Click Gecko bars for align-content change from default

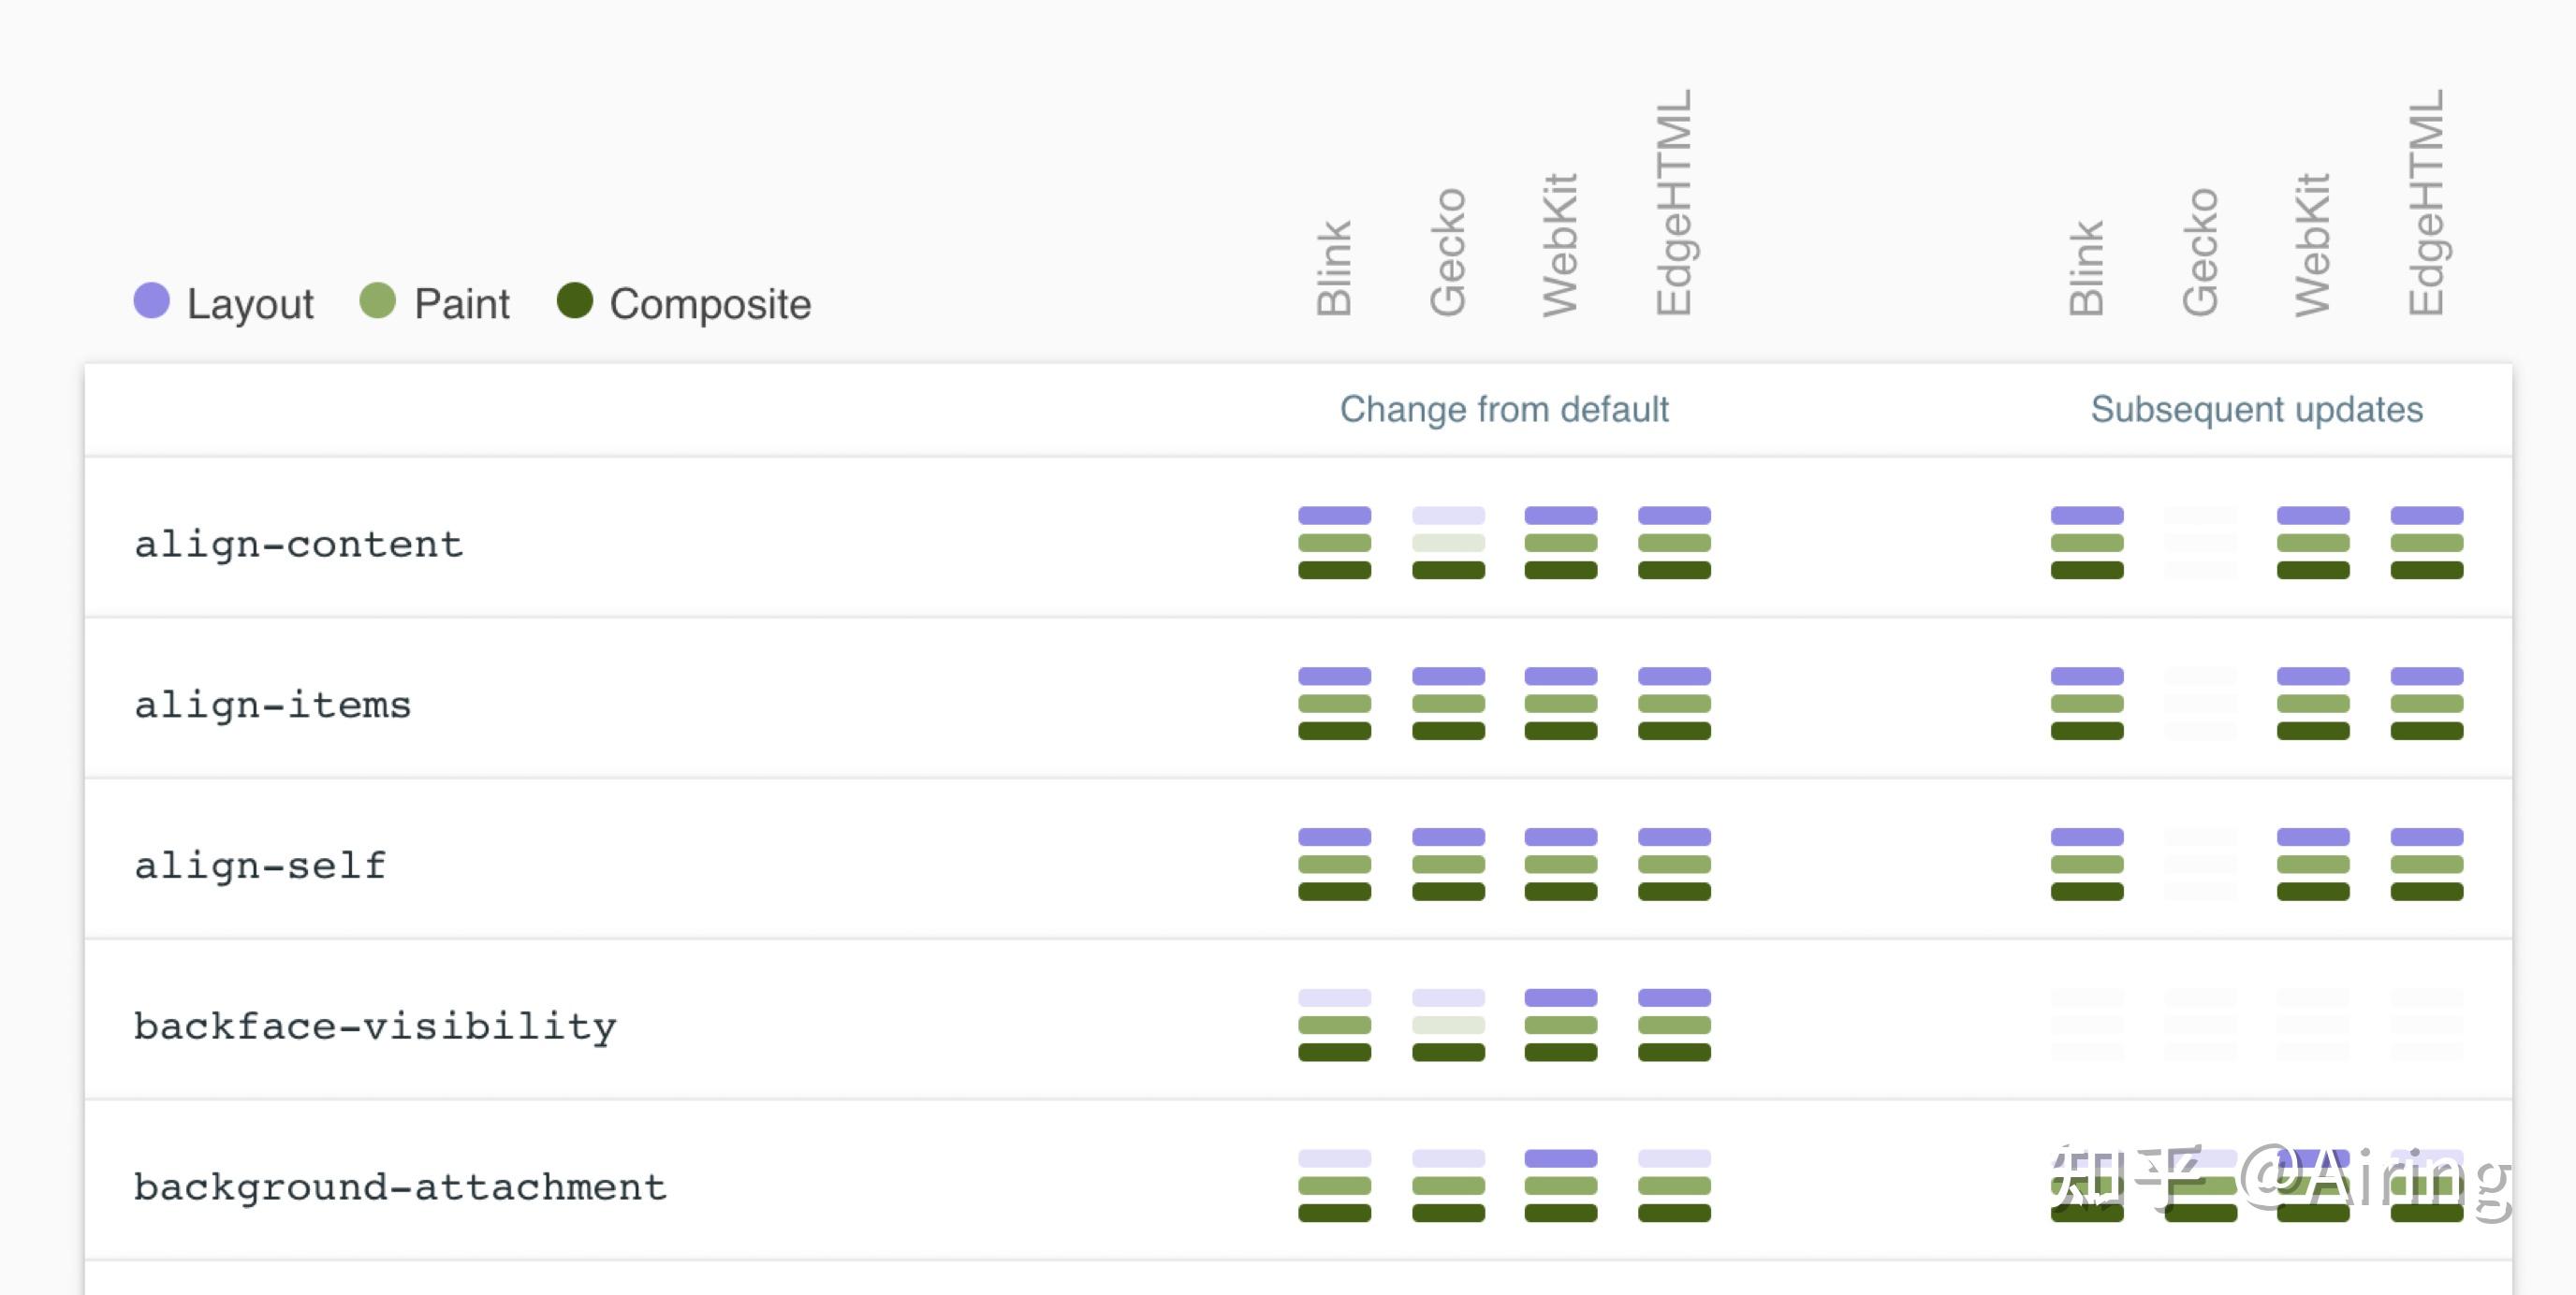pos(1448,543)
